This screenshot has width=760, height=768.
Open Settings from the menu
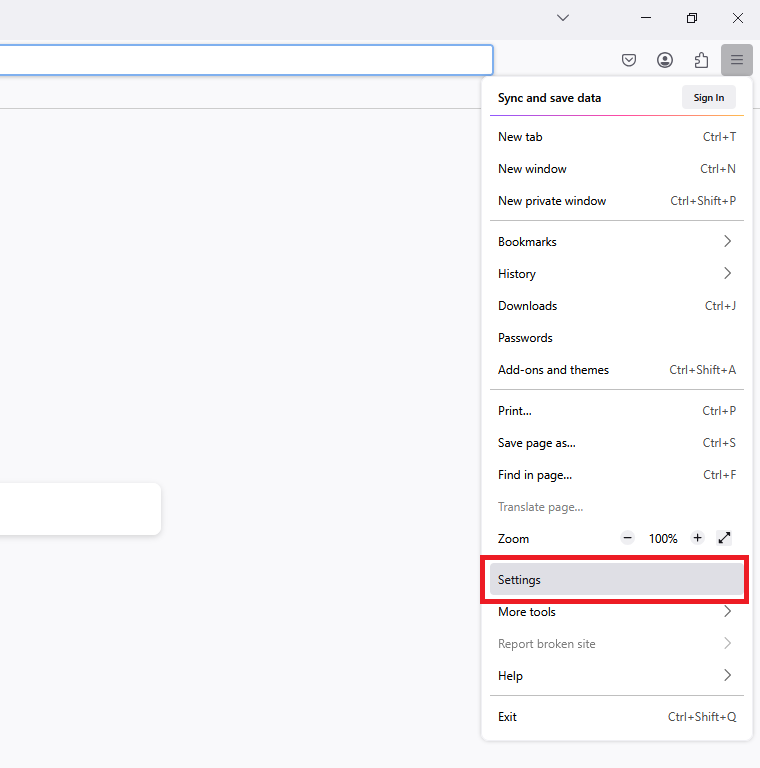pos(616,580)
